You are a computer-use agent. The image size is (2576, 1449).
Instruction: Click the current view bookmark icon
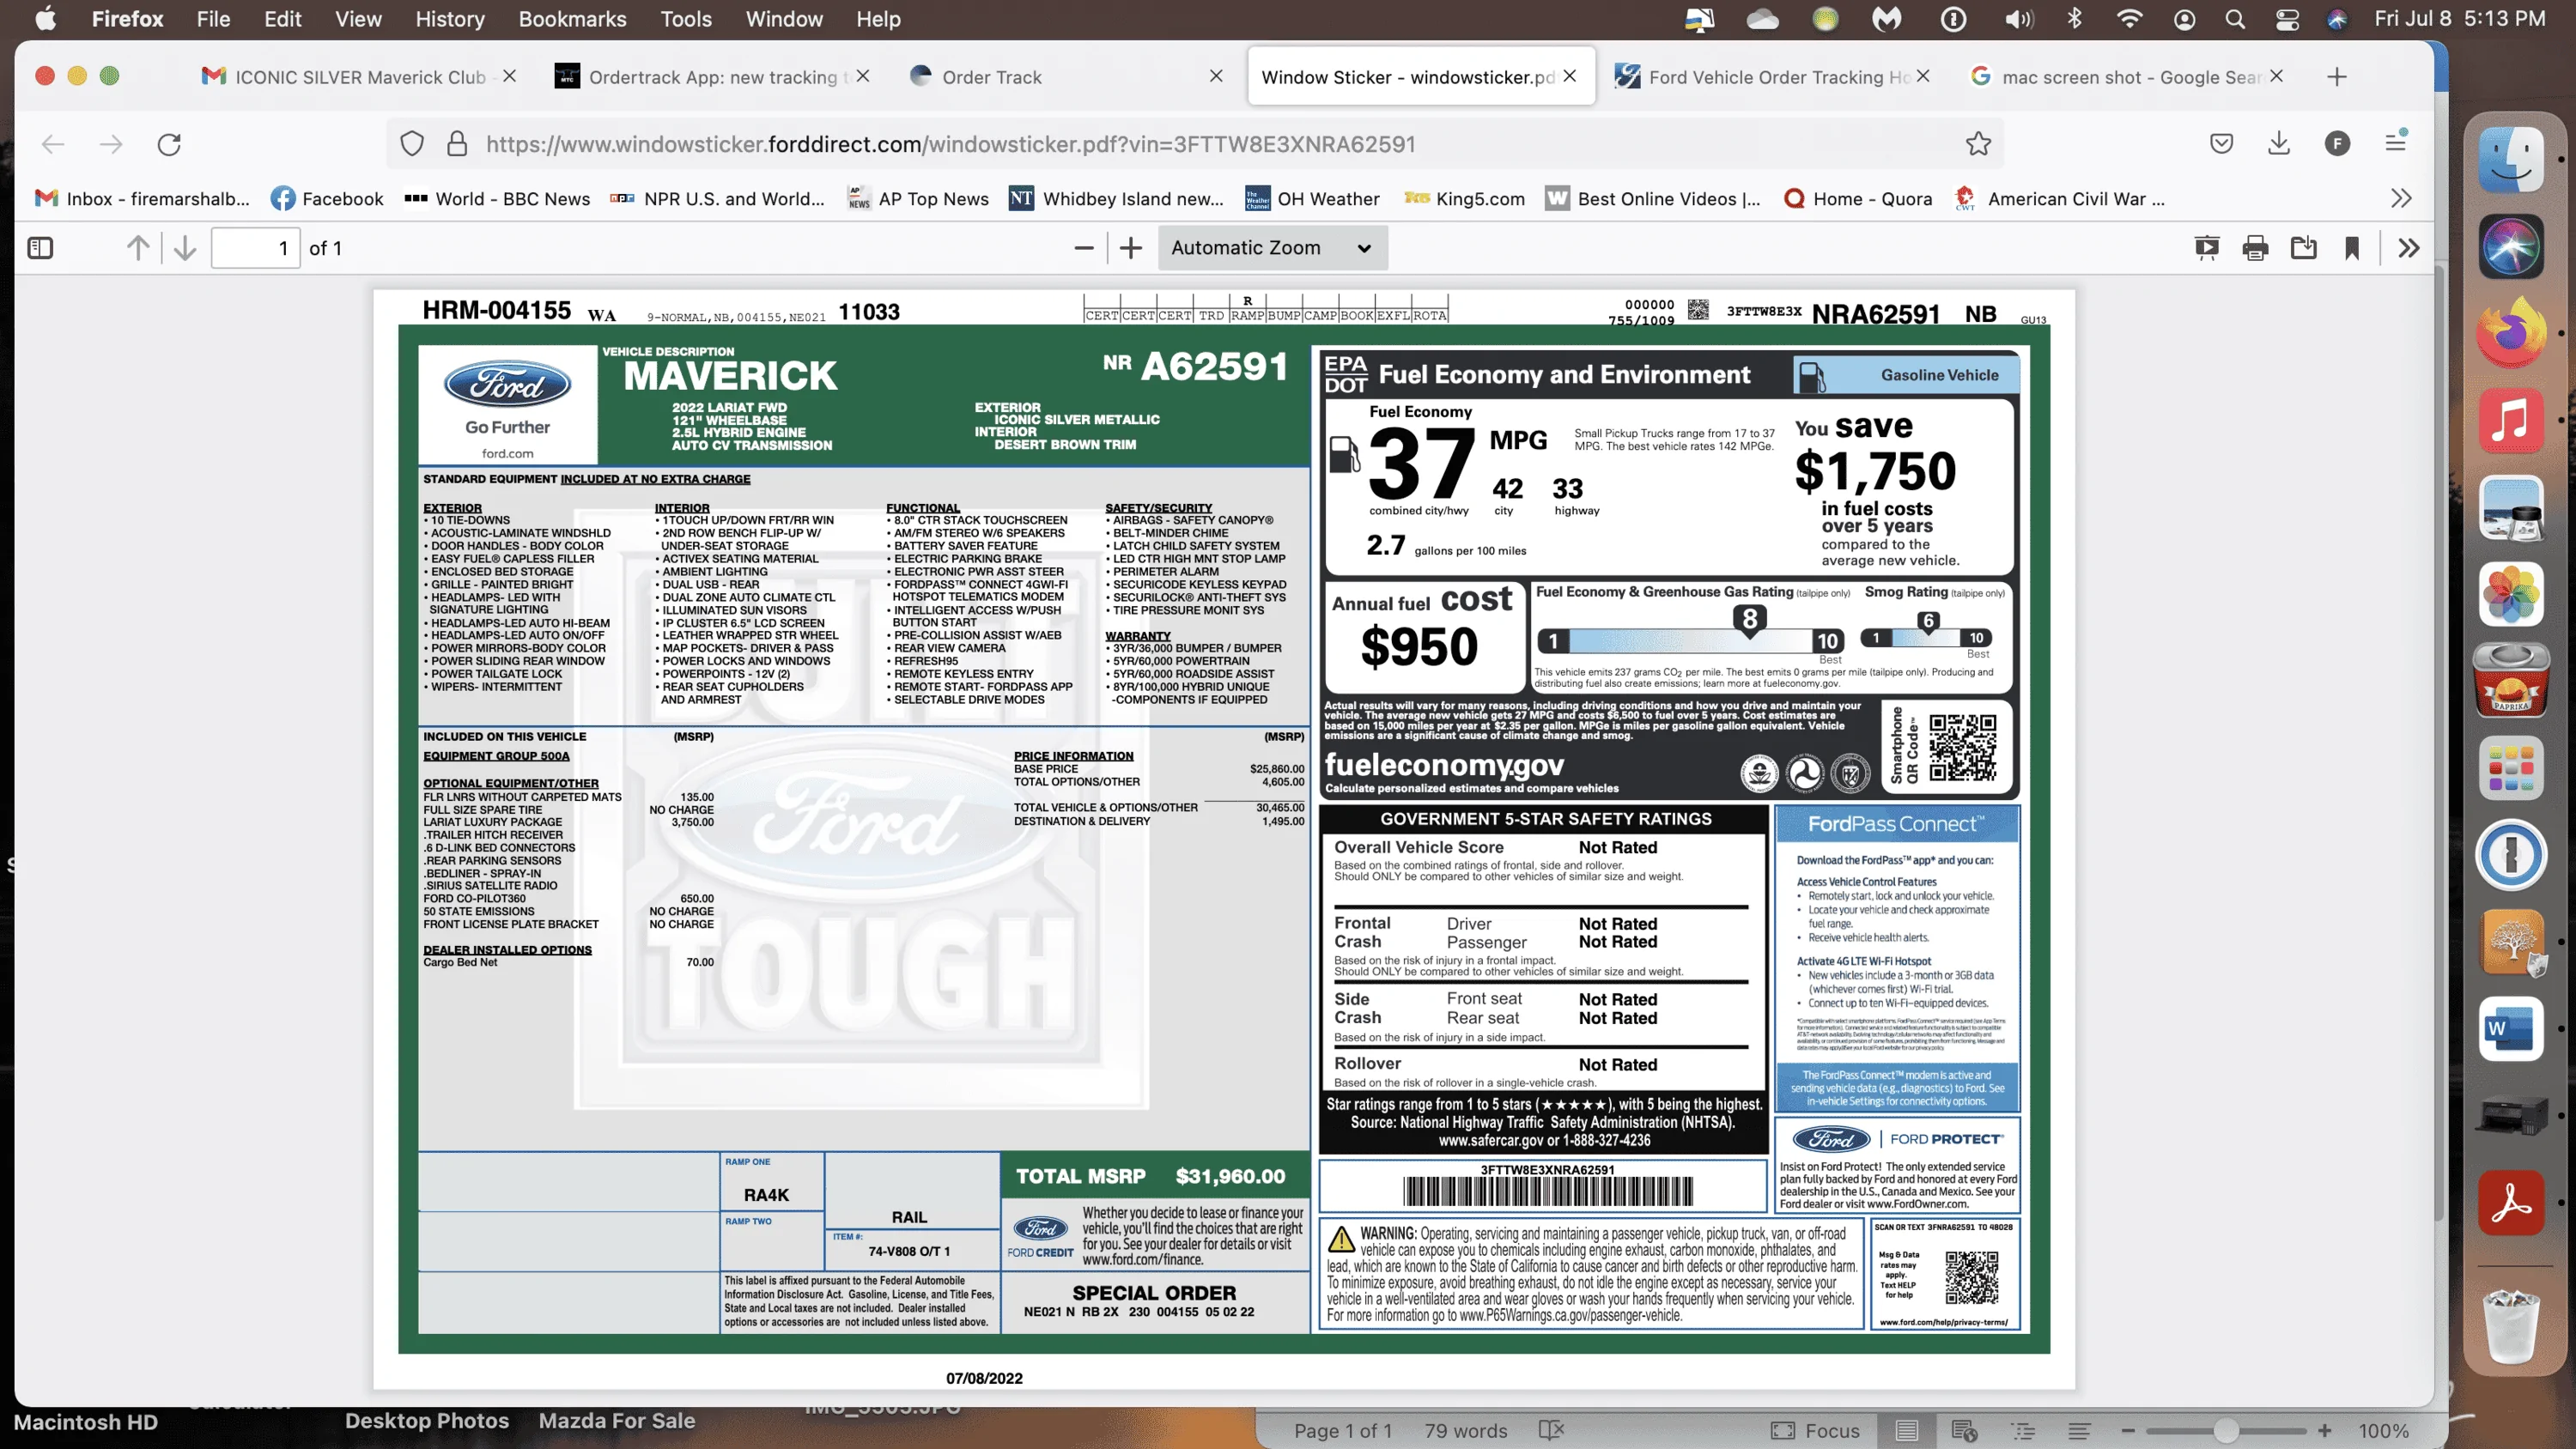pyautogui.click(x=2352, y=248)
